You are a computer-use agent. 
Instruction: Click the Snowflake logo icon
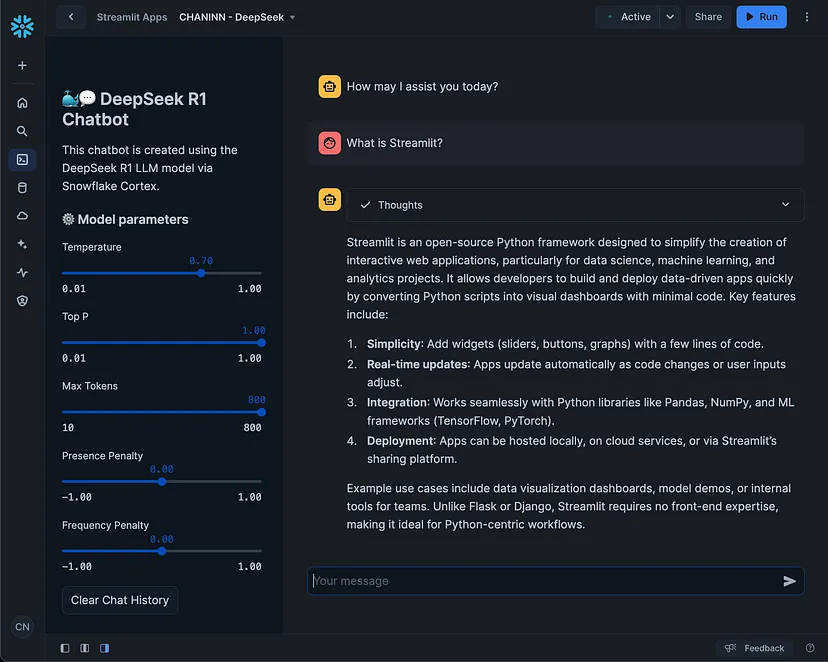pos(22,27)
